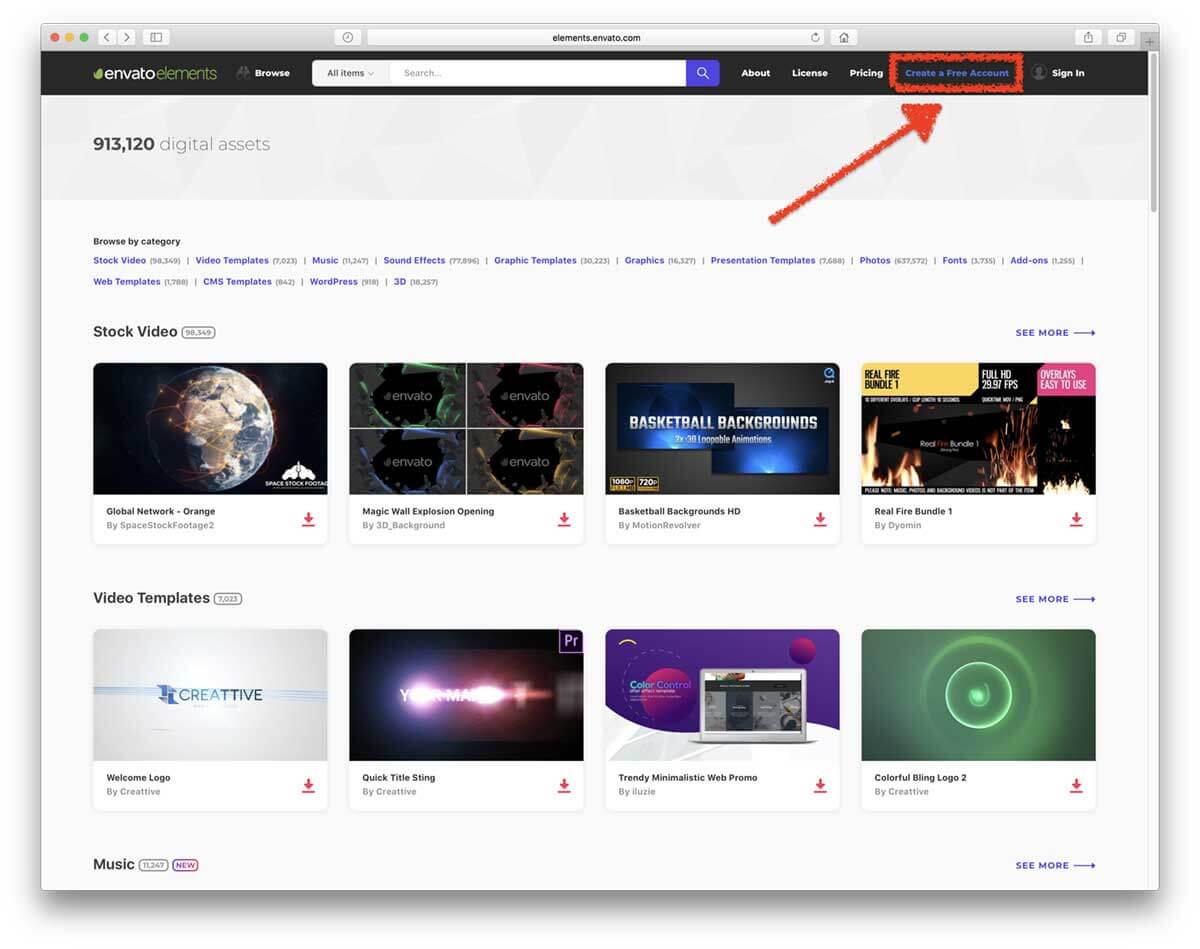Go back with Safari's back arrow
Viewport: 1200px width, 949px height.
tap(108, 37)
